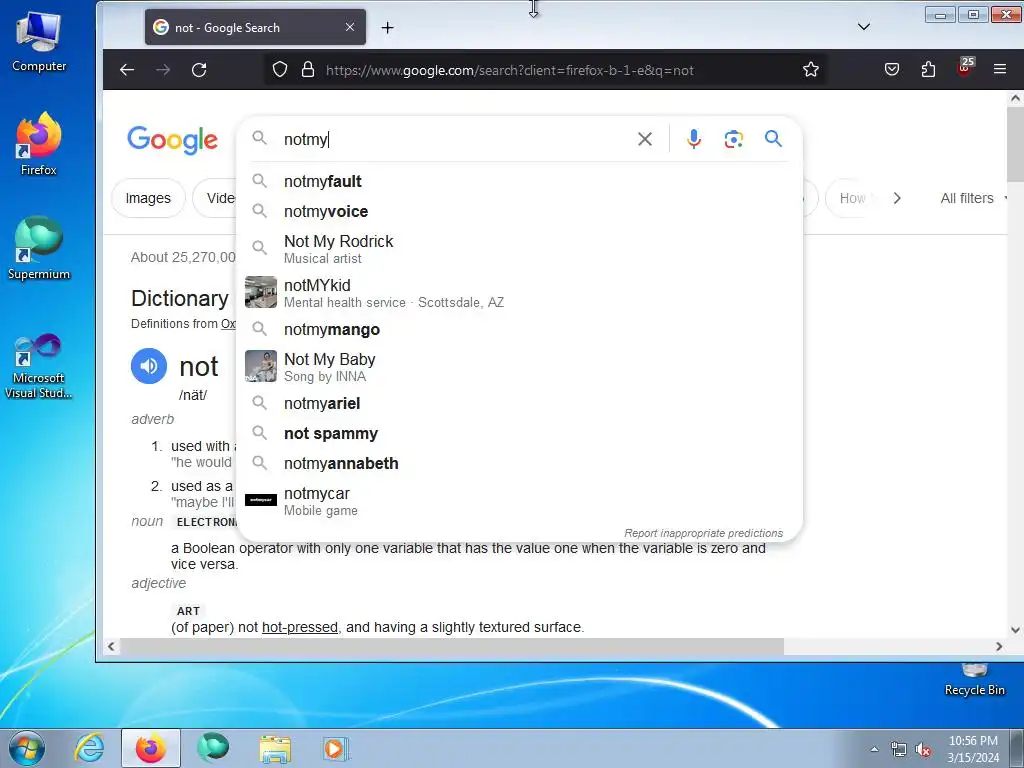
Task: Open the Firefox hamburger menu
Action: pyautogui.click(x=999, y=69)
